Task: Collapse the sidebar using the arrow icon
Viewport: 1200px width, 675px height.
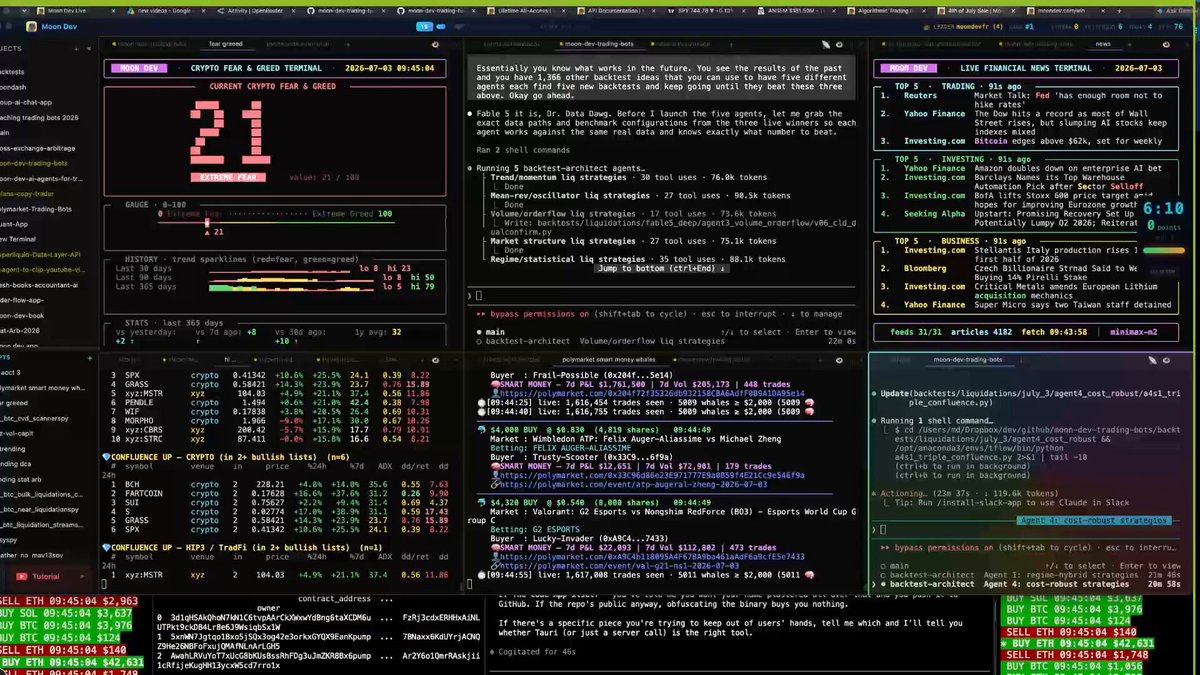Action: click(91, 48)
